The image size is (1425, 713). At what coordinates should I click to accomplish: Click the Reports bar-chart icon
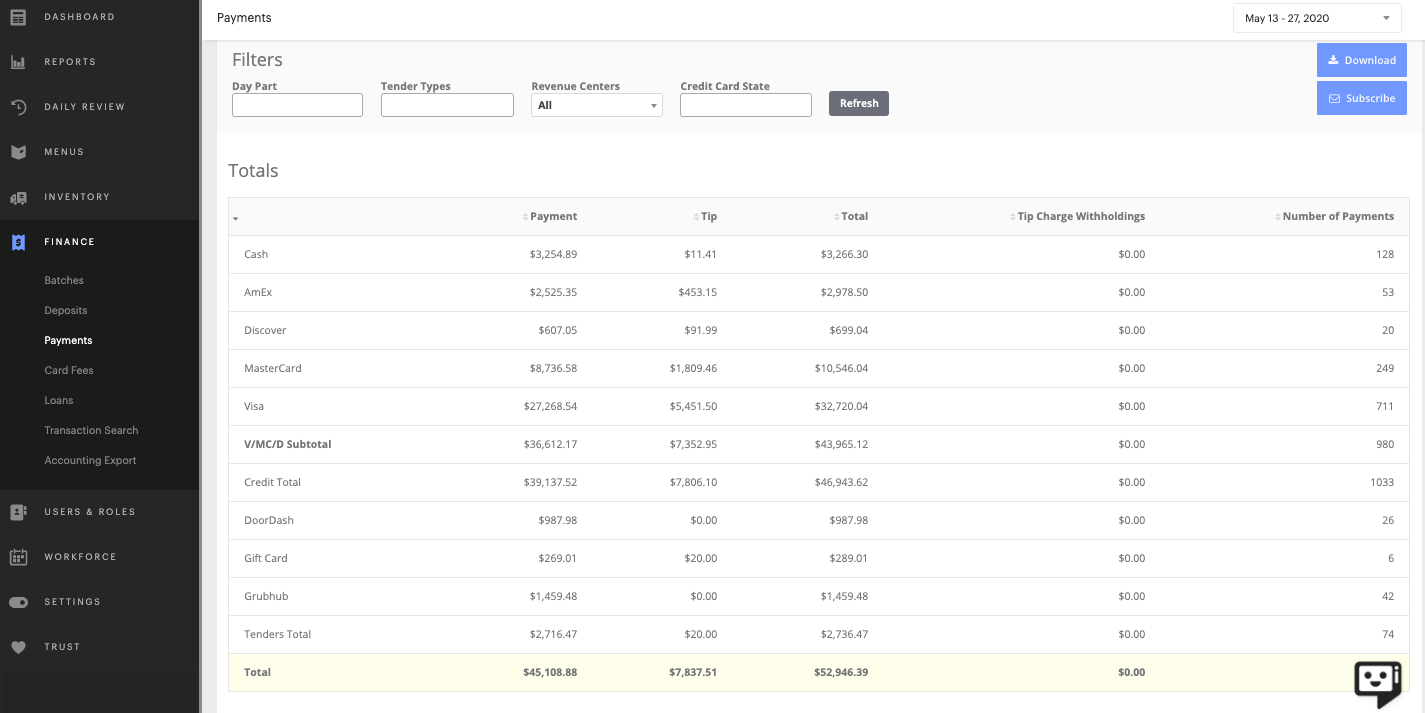coord(17,61)
